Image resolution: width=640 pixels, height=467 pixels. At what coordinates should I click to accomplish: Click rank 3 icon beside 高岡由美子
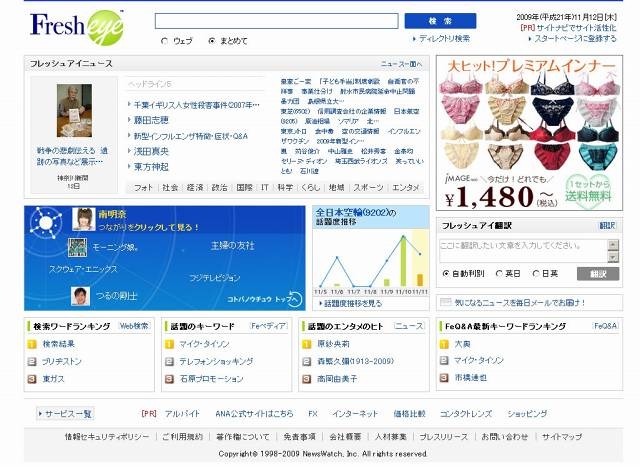point(307,379)
